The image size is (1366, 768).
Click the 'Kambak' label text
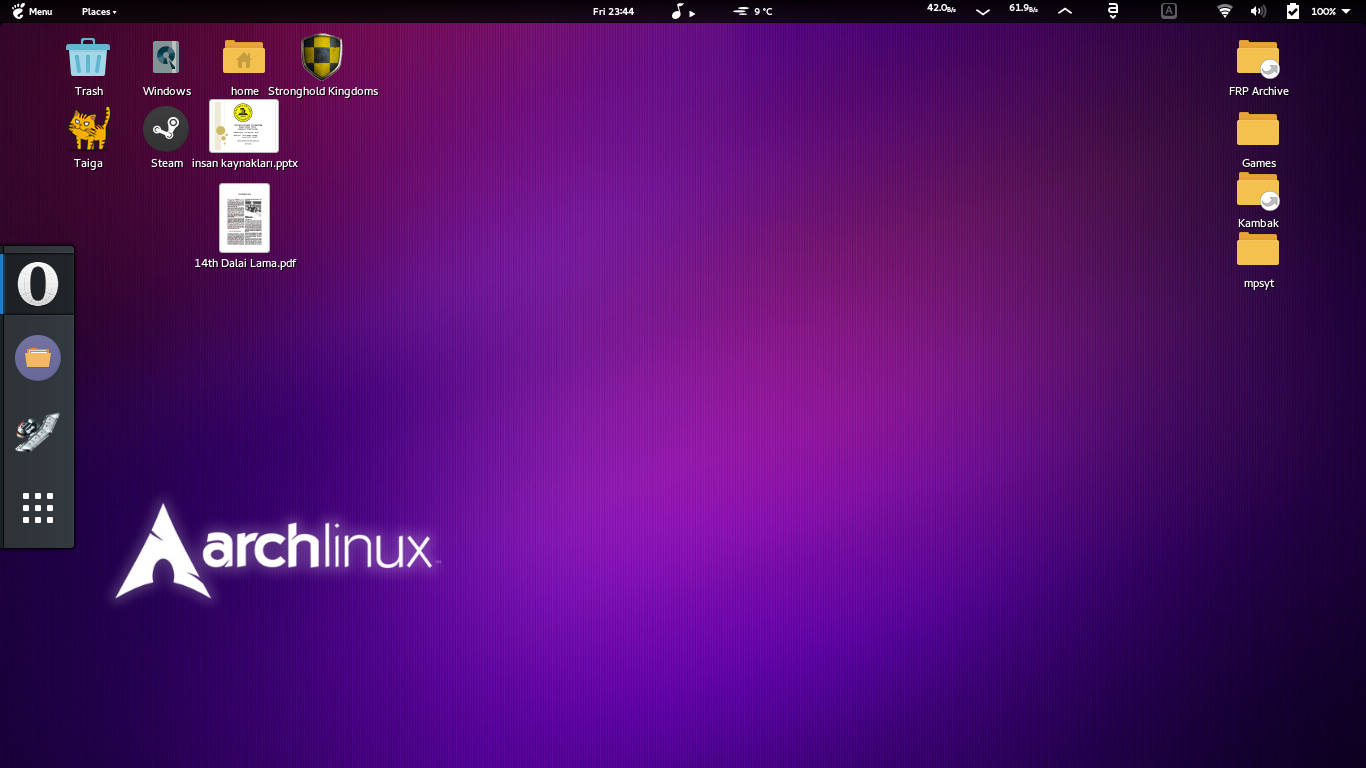click(x=1258, y=223)
